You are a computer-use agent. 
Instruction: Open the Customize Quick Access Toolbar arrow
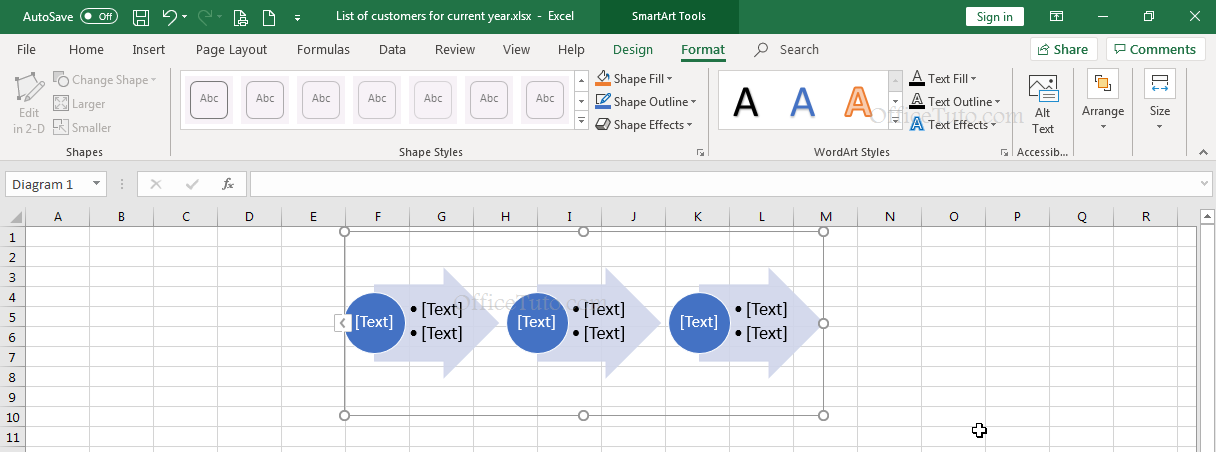(298, 18)
